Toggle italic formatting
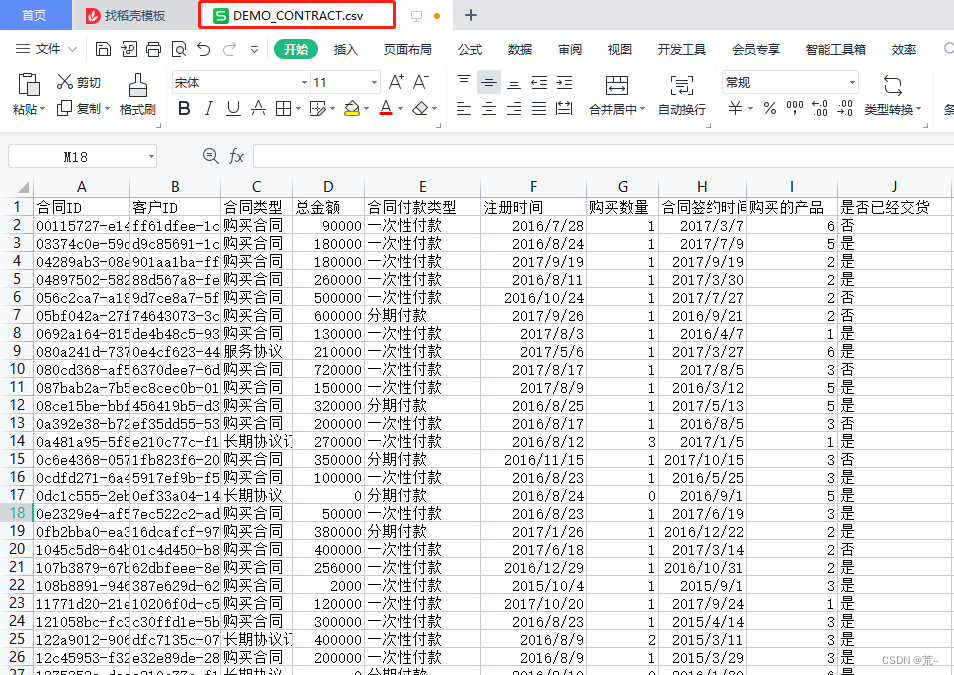Screen dimensions: 954x675 208,108
